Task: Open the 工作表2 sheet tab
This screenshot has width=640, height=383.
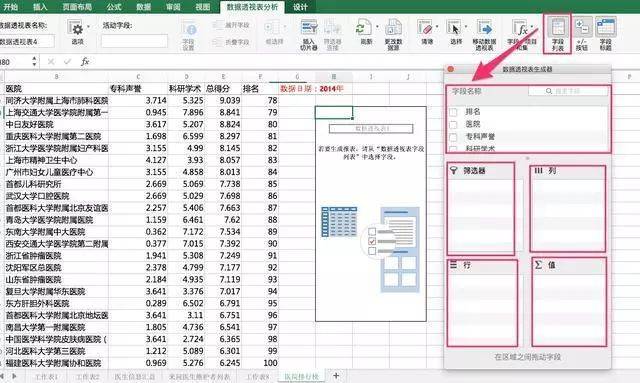Action: click(x=87, y=376)
